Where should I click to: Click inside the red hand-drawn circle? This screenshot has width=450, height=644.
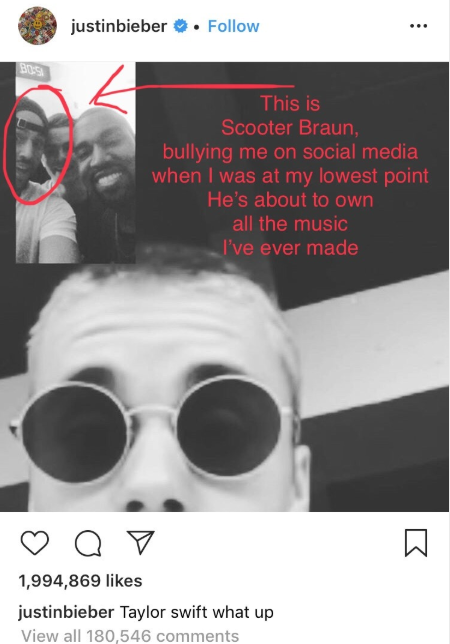point(38,144)
